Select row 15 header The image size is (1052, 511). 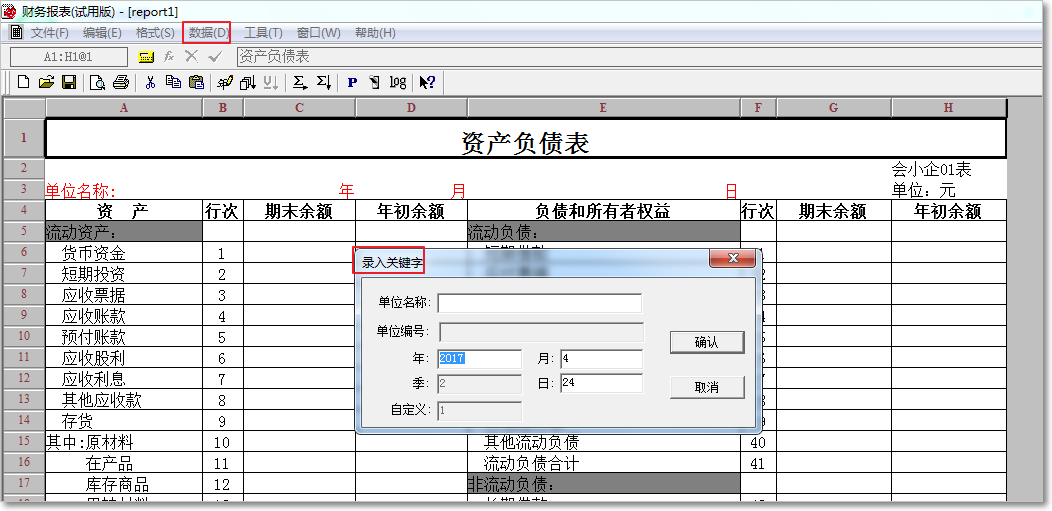tap(24, 441)
